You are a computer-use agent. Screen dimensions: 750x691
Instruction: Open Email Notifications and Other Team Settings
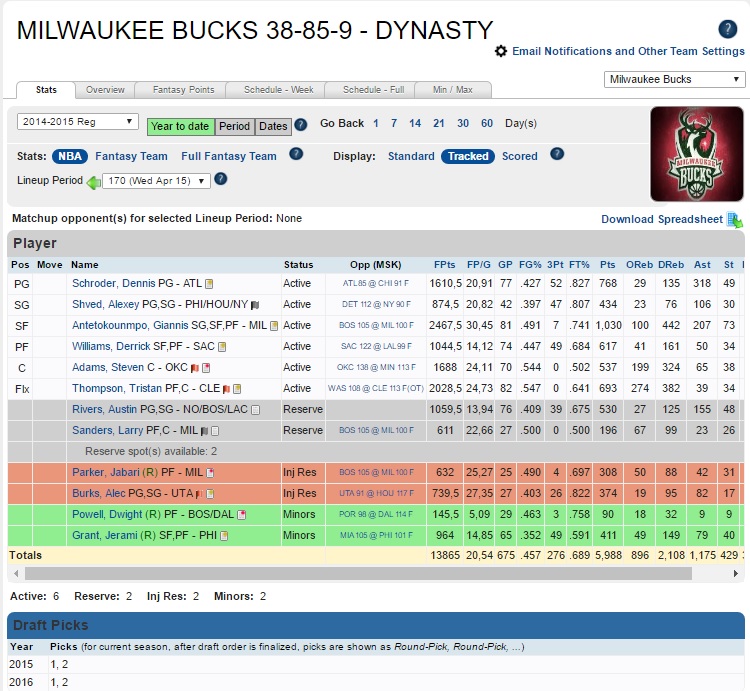coord(628,51)
